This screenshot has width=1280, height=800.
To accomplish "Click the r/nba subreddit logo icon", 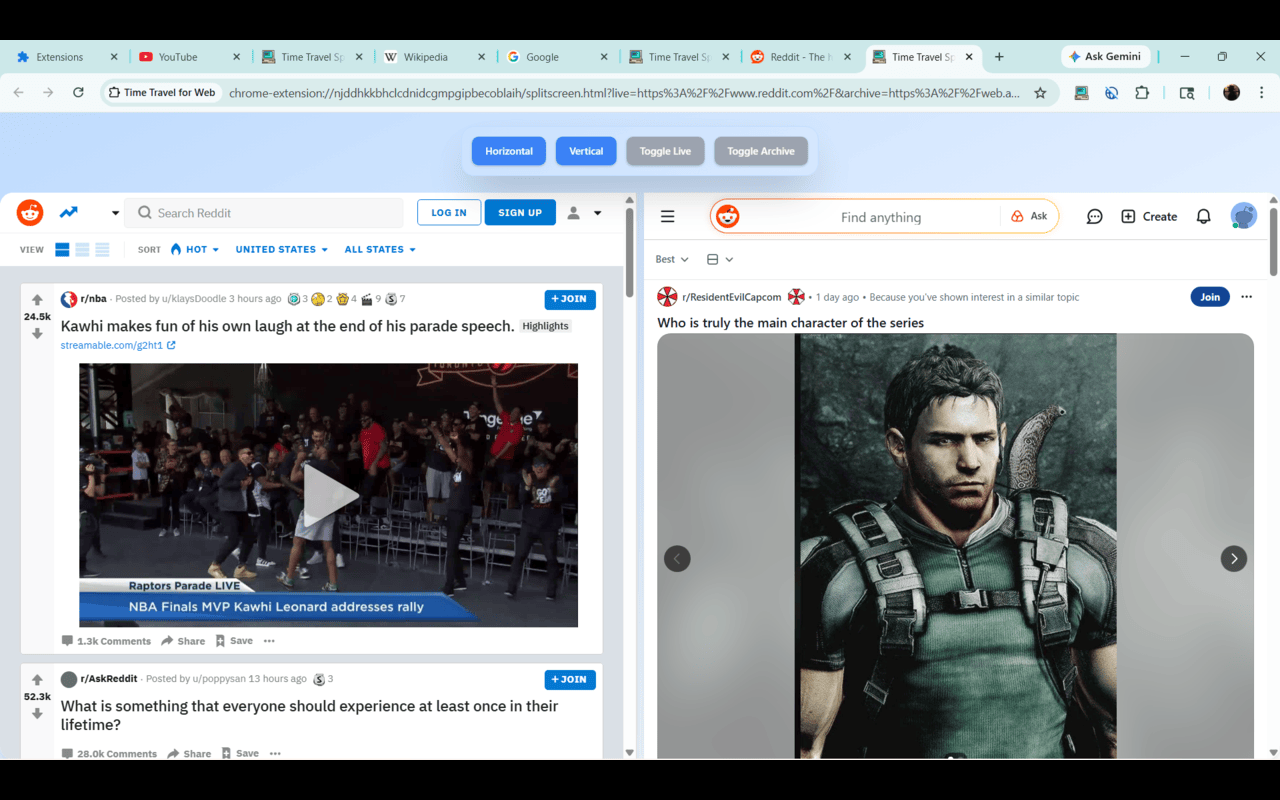I will point(69,299).
